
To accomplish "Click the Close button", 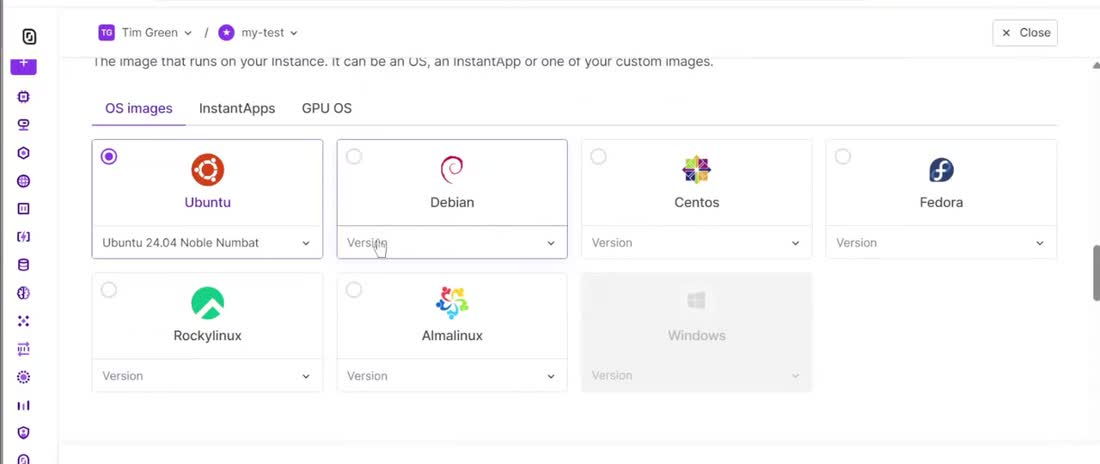I will [1025, 33].
